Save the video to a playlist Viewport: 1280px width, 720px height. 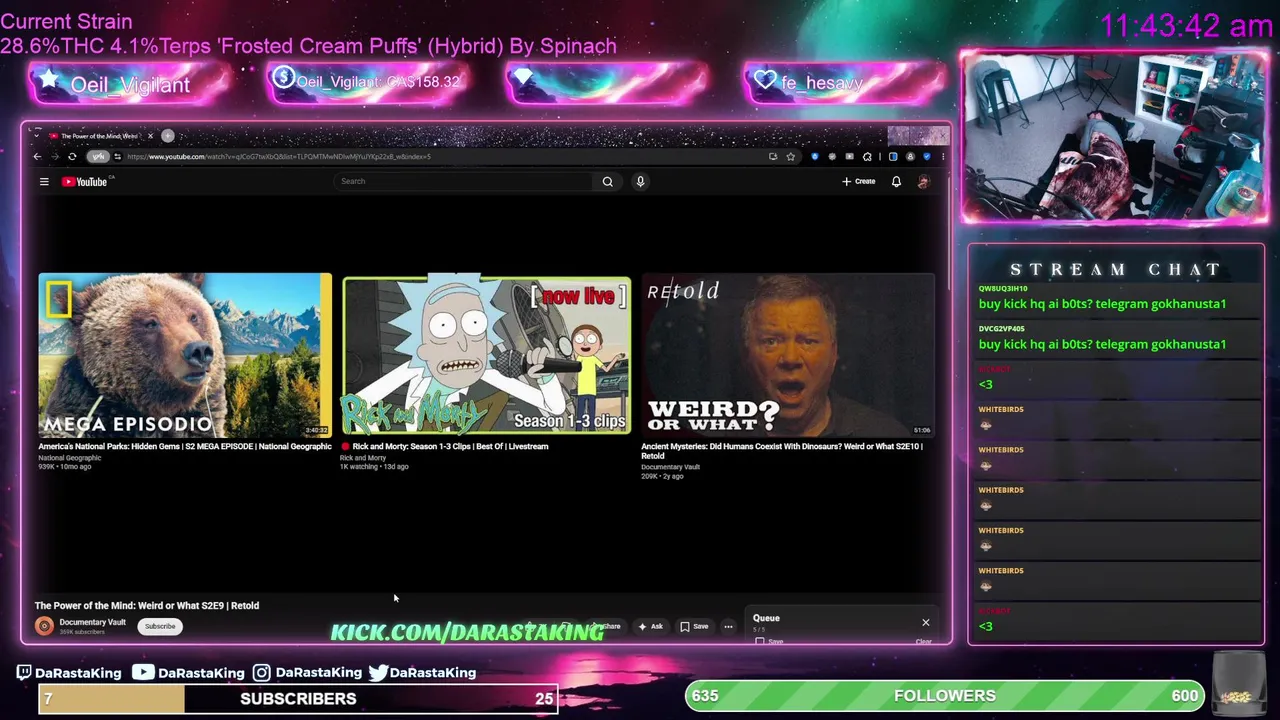[694, 626]
